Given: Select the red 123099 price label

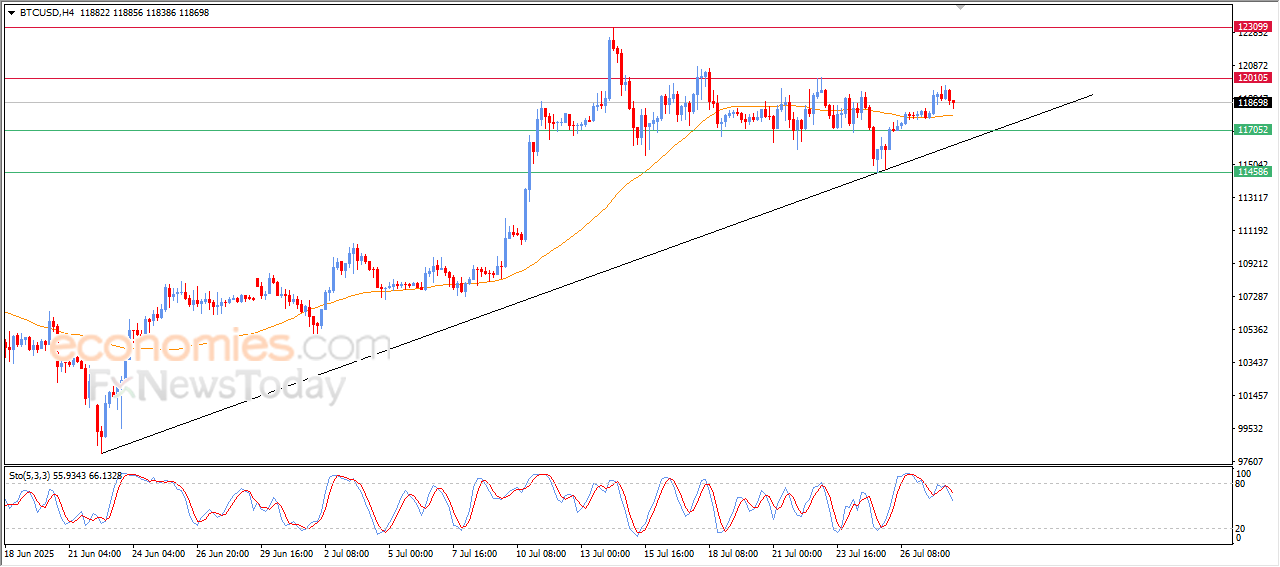Looking at the screenshot, I should coord(1253,27).
